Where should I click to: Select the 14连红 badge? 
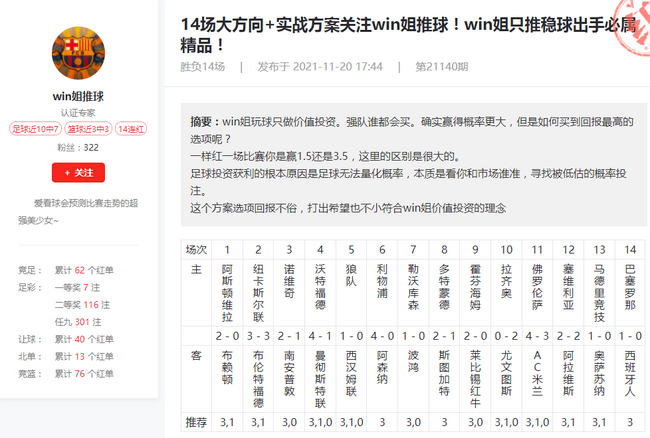(x=131, y=129)
